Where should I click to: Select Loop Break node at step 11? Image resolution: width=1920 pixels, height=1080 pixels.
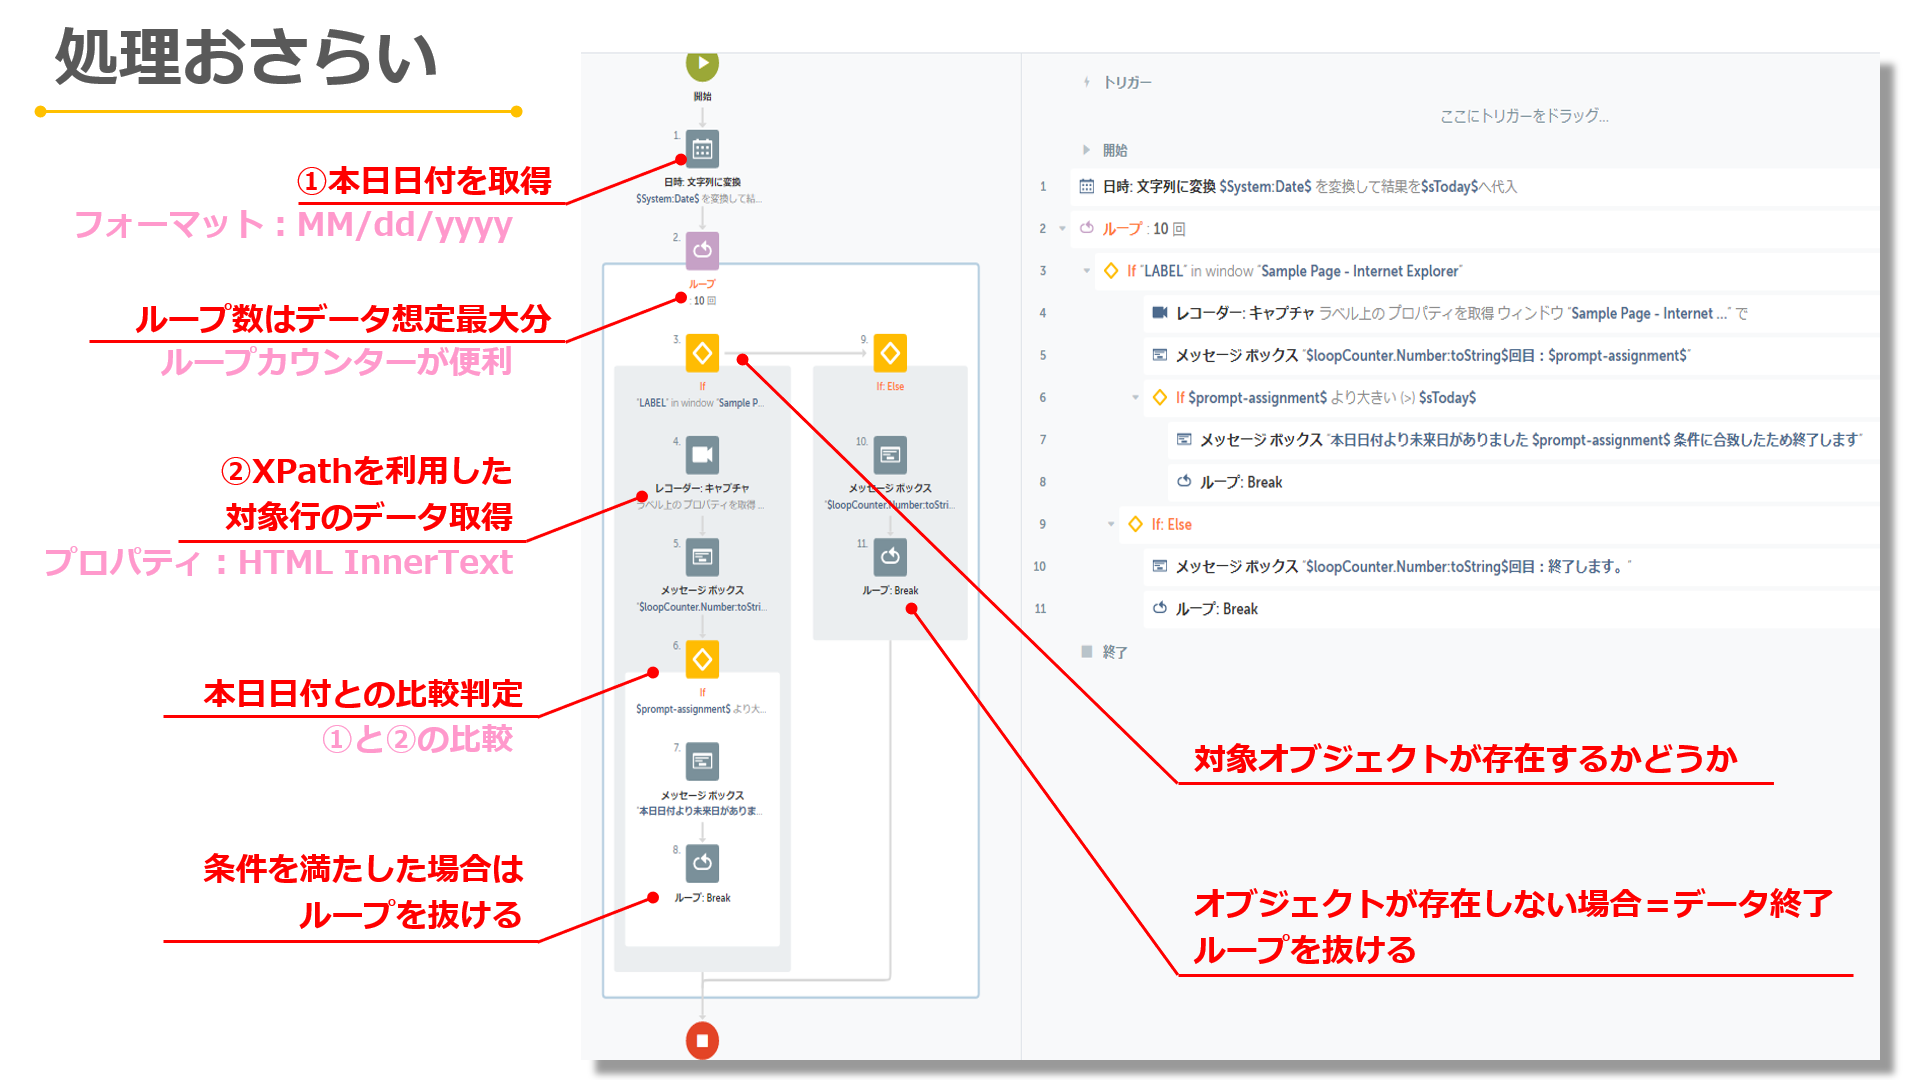(890, 557)
